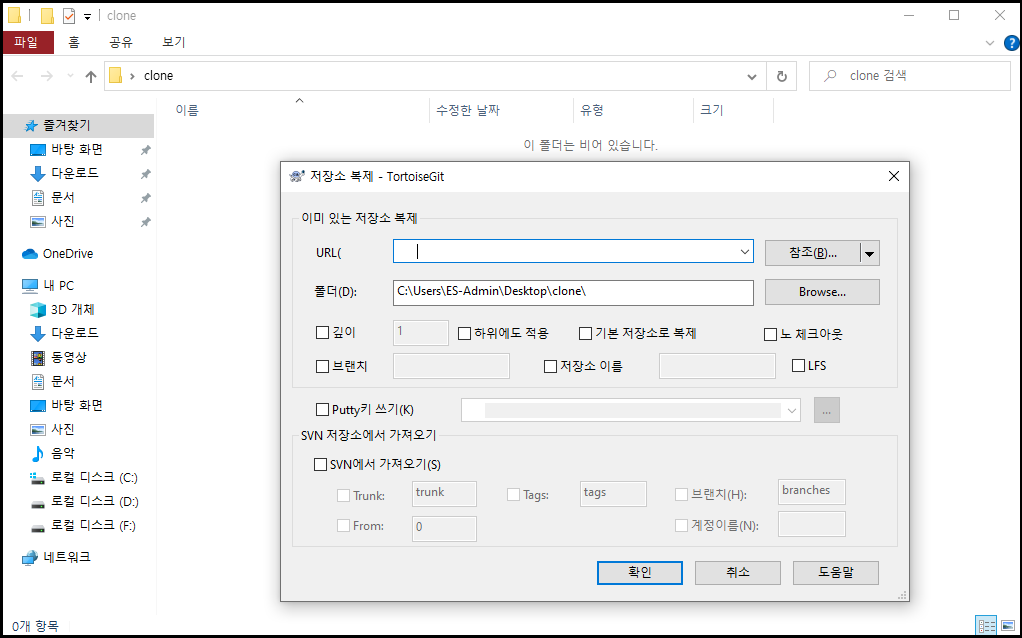Viewport: 1022px width, 638px height.
Task: Click the new folder quick access icon
Action: (47, 16)
